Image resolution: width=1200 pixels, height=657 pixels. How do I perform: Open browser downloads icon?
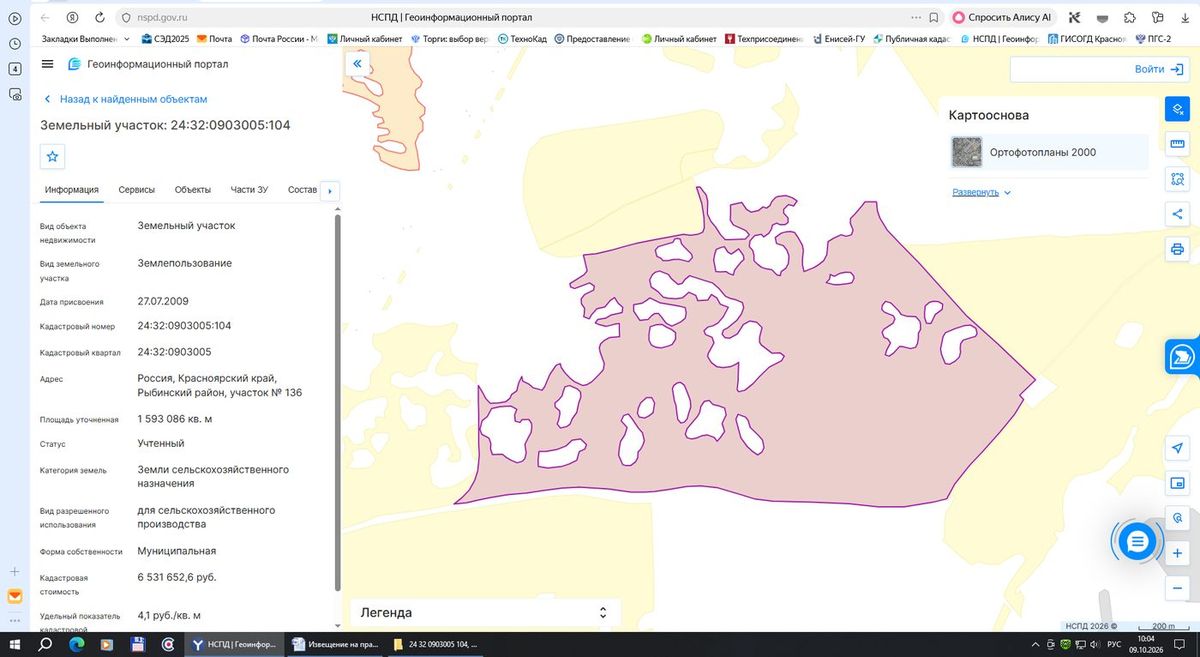coord(1184,17)
